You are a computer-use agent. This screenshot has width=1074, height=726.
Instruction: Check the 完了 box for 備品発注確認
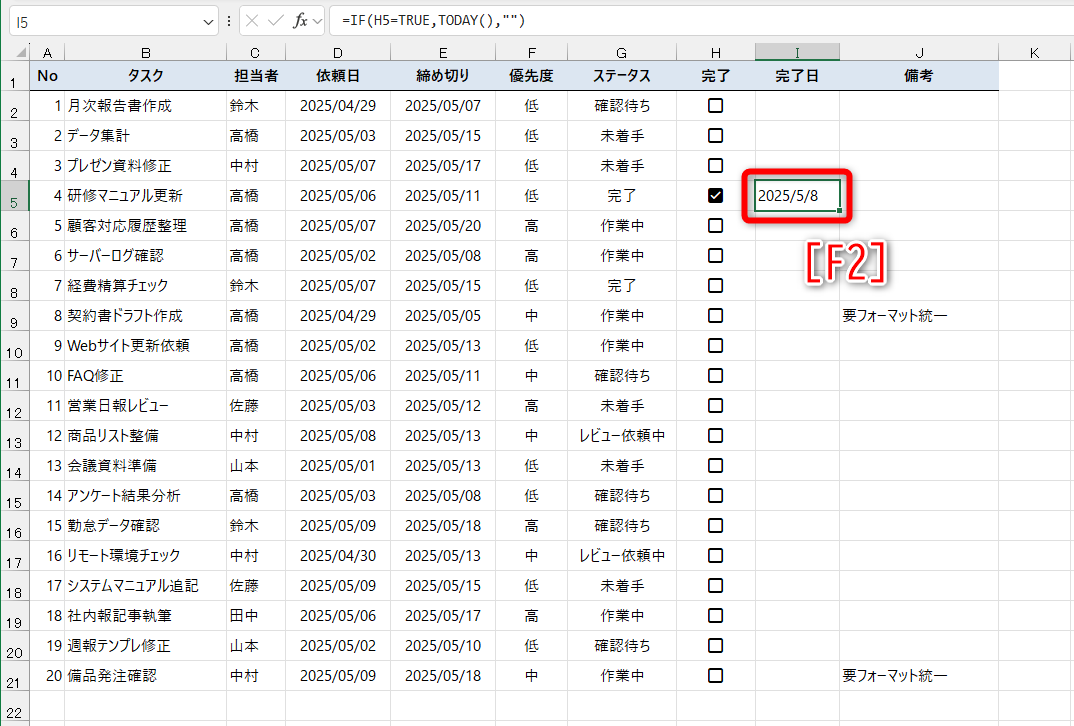click(714, 675)
